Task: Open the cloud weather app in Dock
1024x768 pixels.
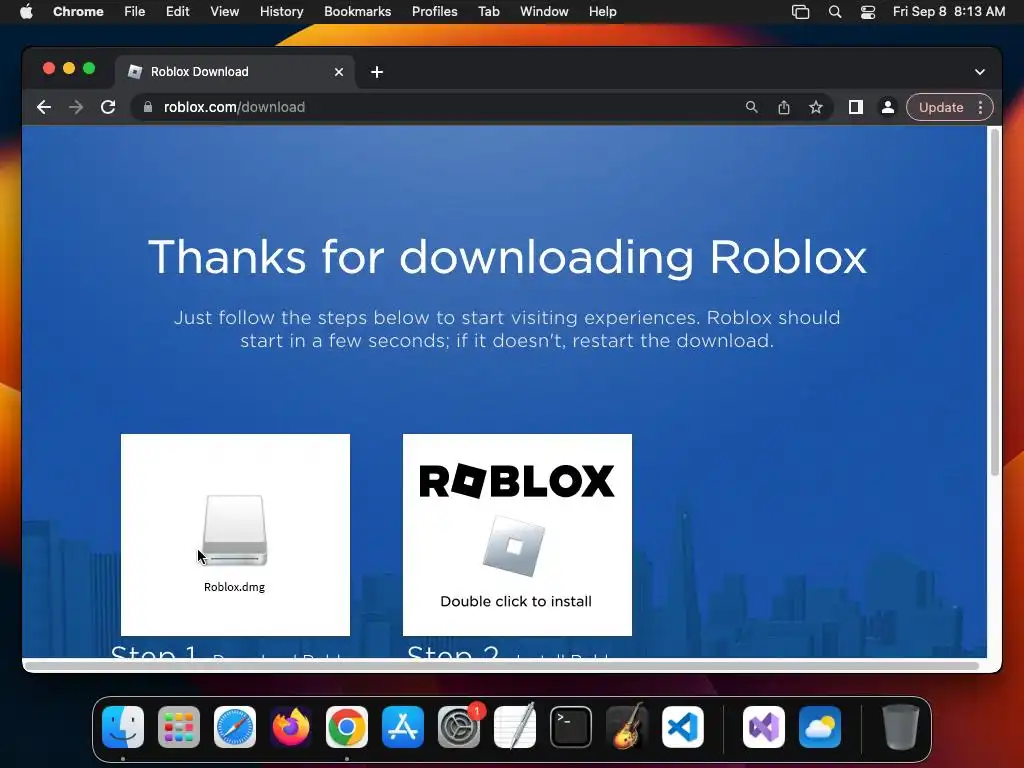Action: coord(820,727)
